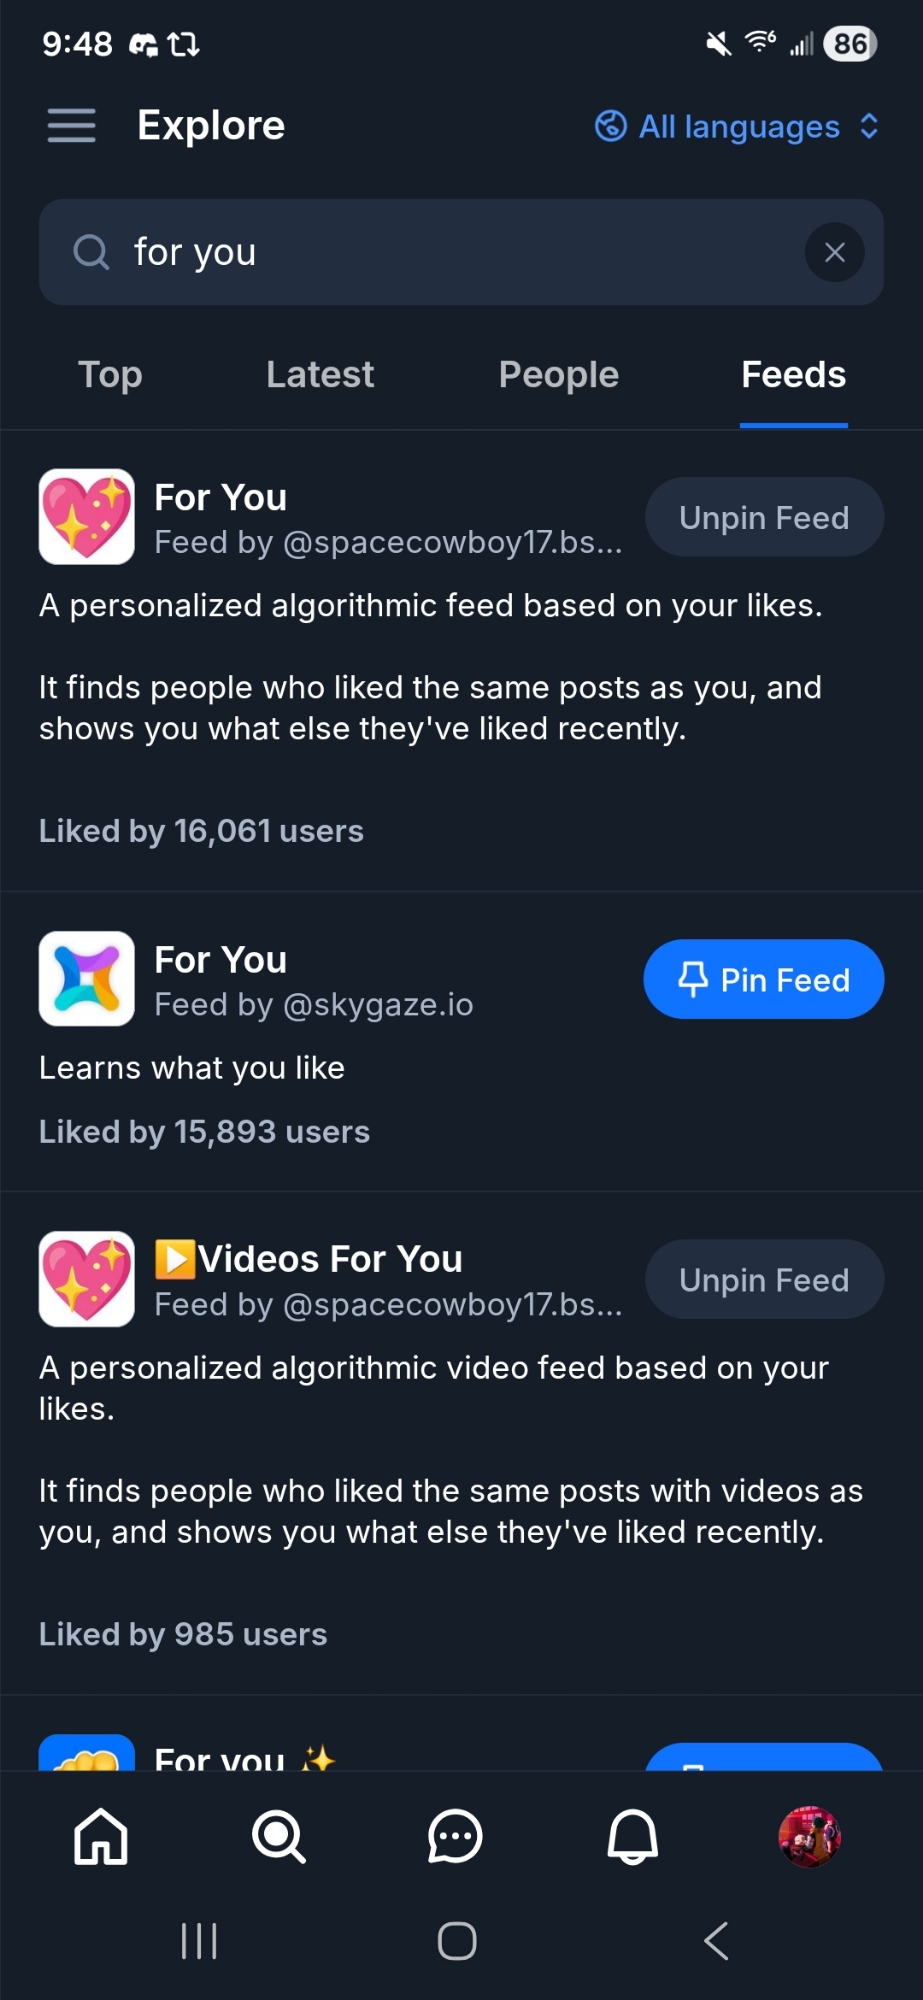Clear the search field text
This screenshot has width=923, height=2000.
834,252
